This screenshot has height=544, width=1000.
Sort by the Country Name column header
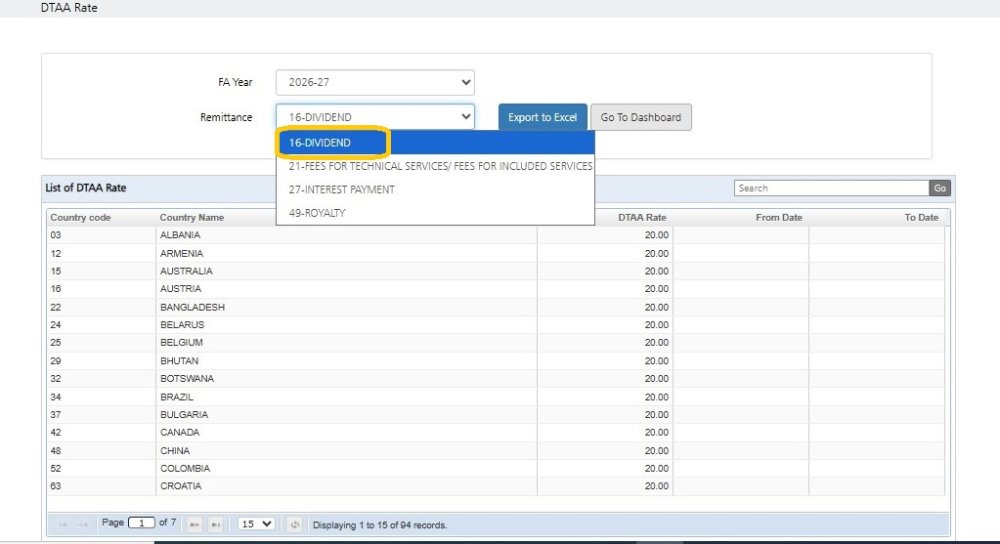191,217
